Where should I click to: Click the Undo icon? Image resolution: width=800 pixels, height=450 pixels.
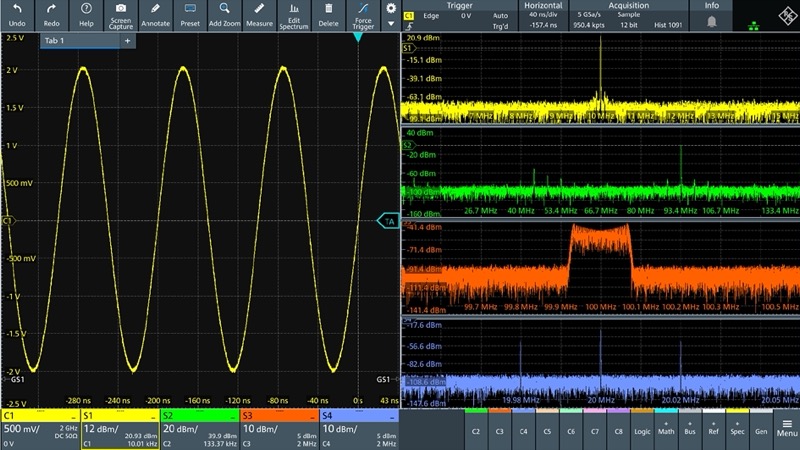click(17, 14)
